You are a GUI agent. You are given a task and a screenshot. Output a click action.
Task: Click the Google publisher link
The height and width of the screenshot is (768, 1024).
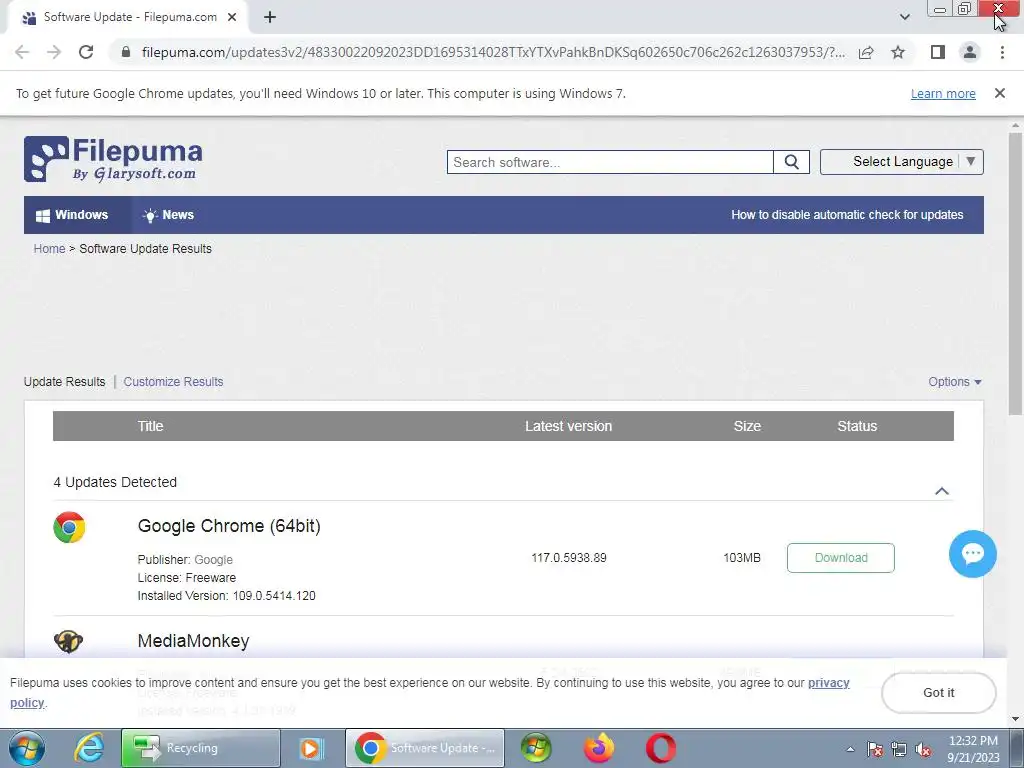click(213, 560)
